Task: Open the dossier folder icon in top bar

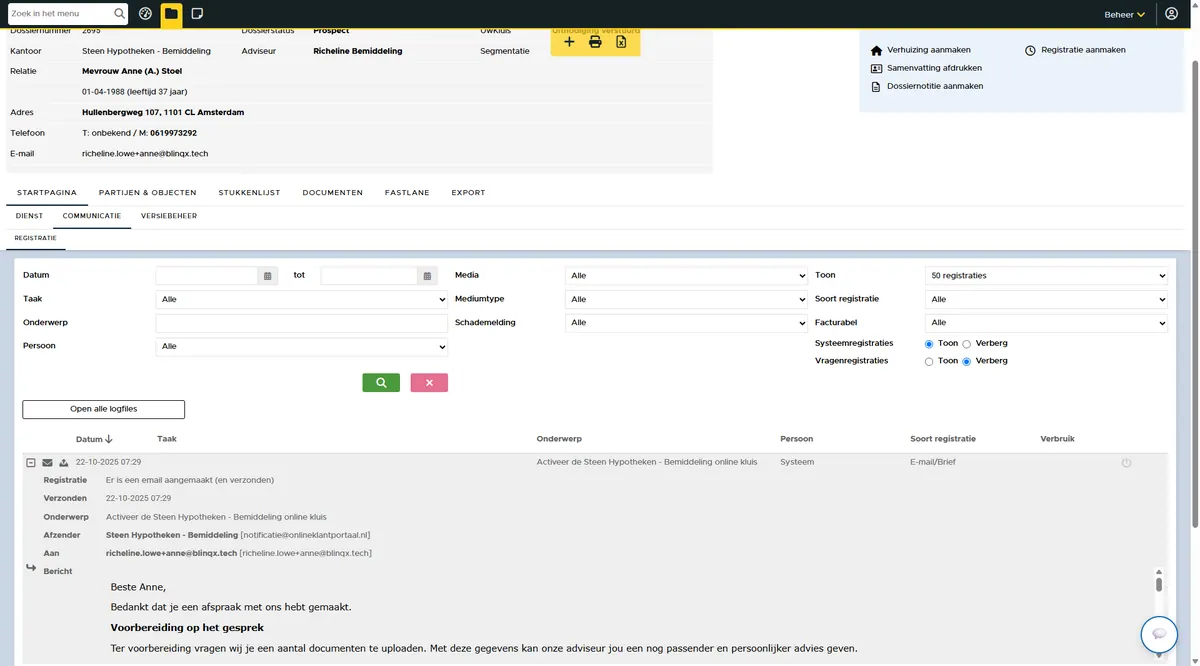Action: point(171,14)
